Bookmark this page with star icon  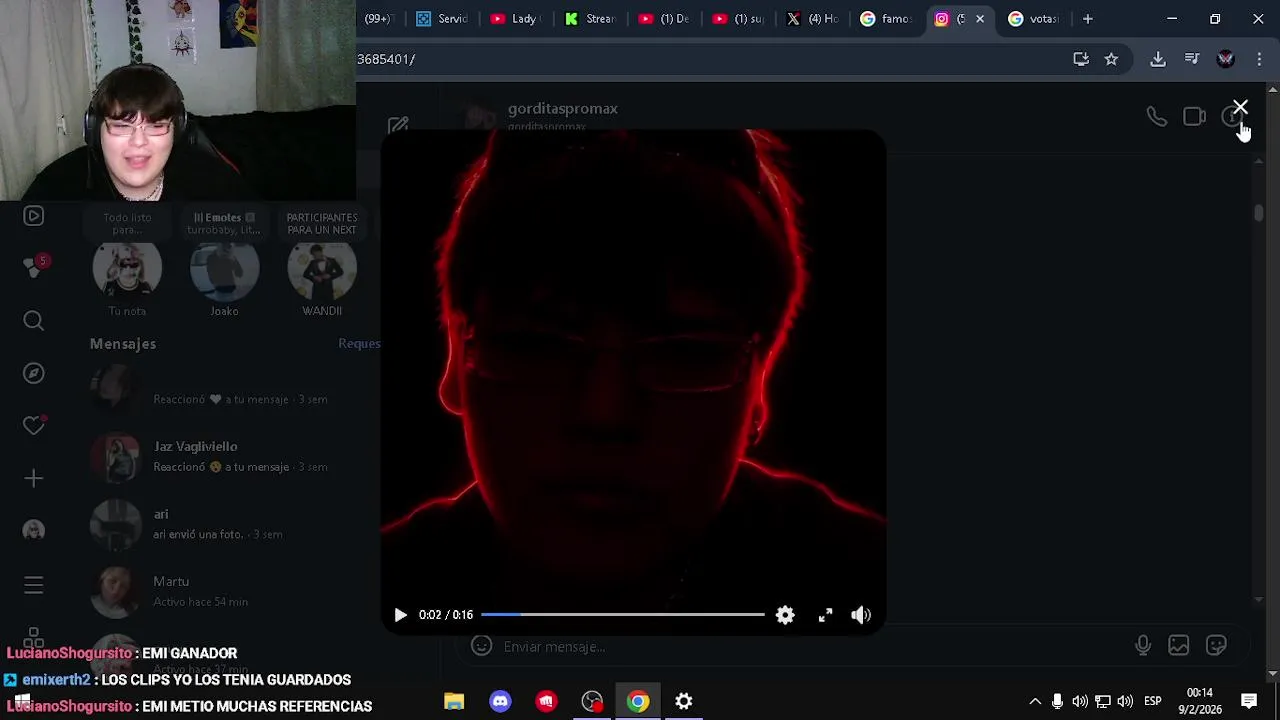pos(1111,59)
